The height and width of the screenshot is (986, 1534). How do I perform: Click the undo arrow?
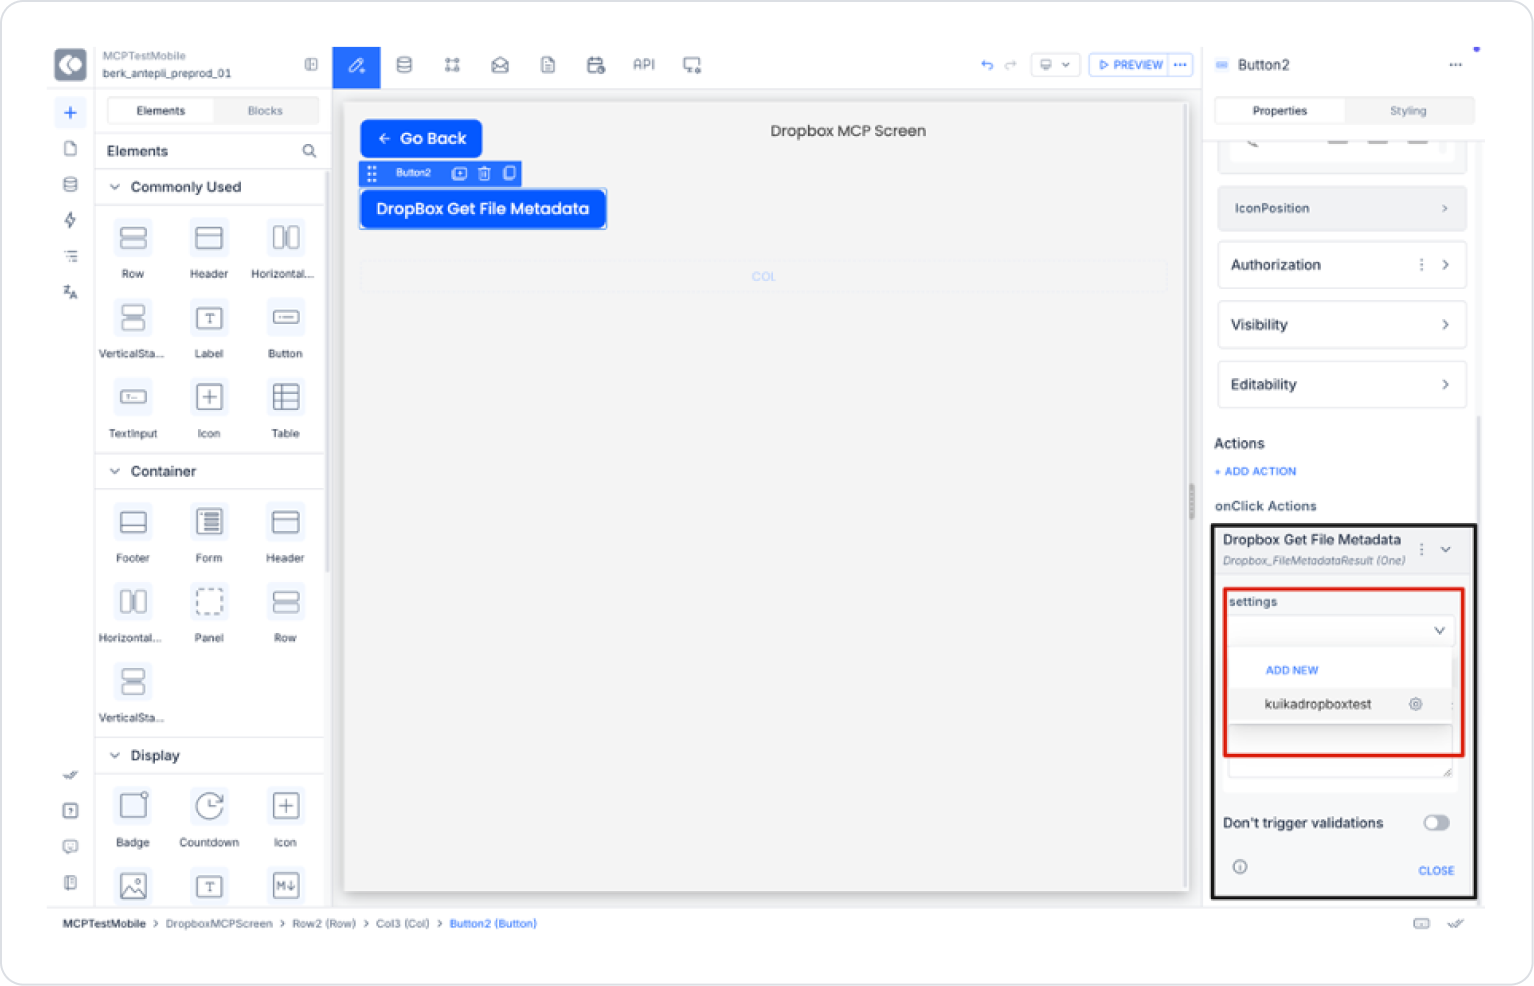tap(987, 65)
